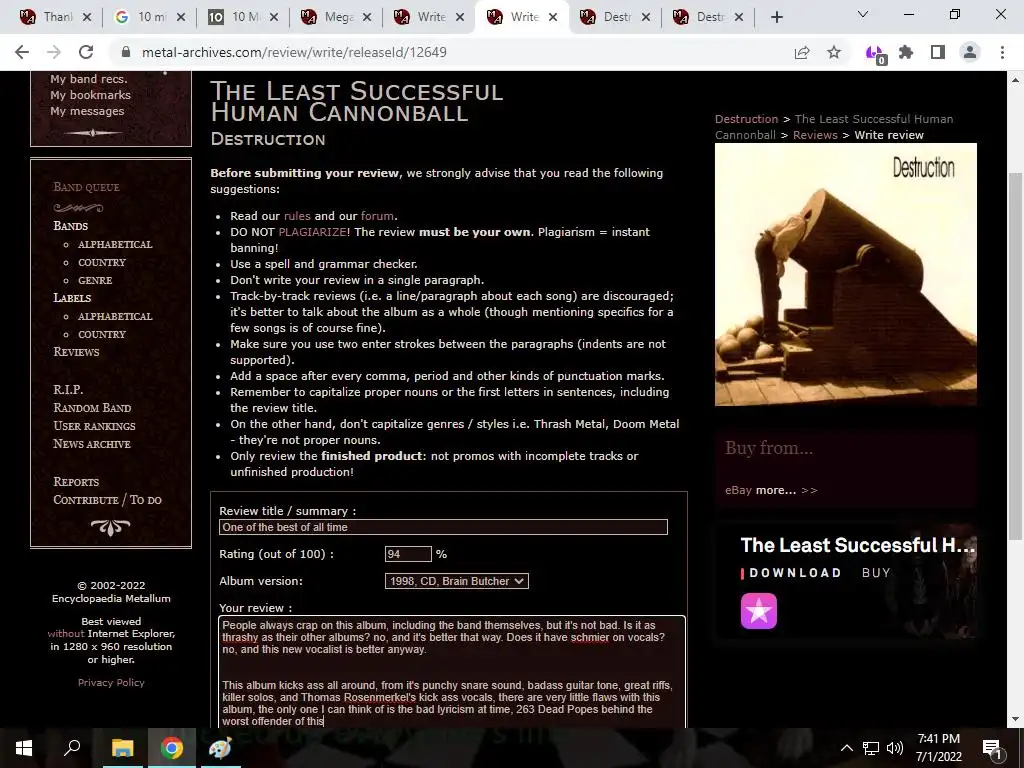Viewport: 1024px width, 768px height.
Task: Click 'The Least Successful Human Cannonball' breadcrumb
Action: pyautogui.click(x=834, y=127)
